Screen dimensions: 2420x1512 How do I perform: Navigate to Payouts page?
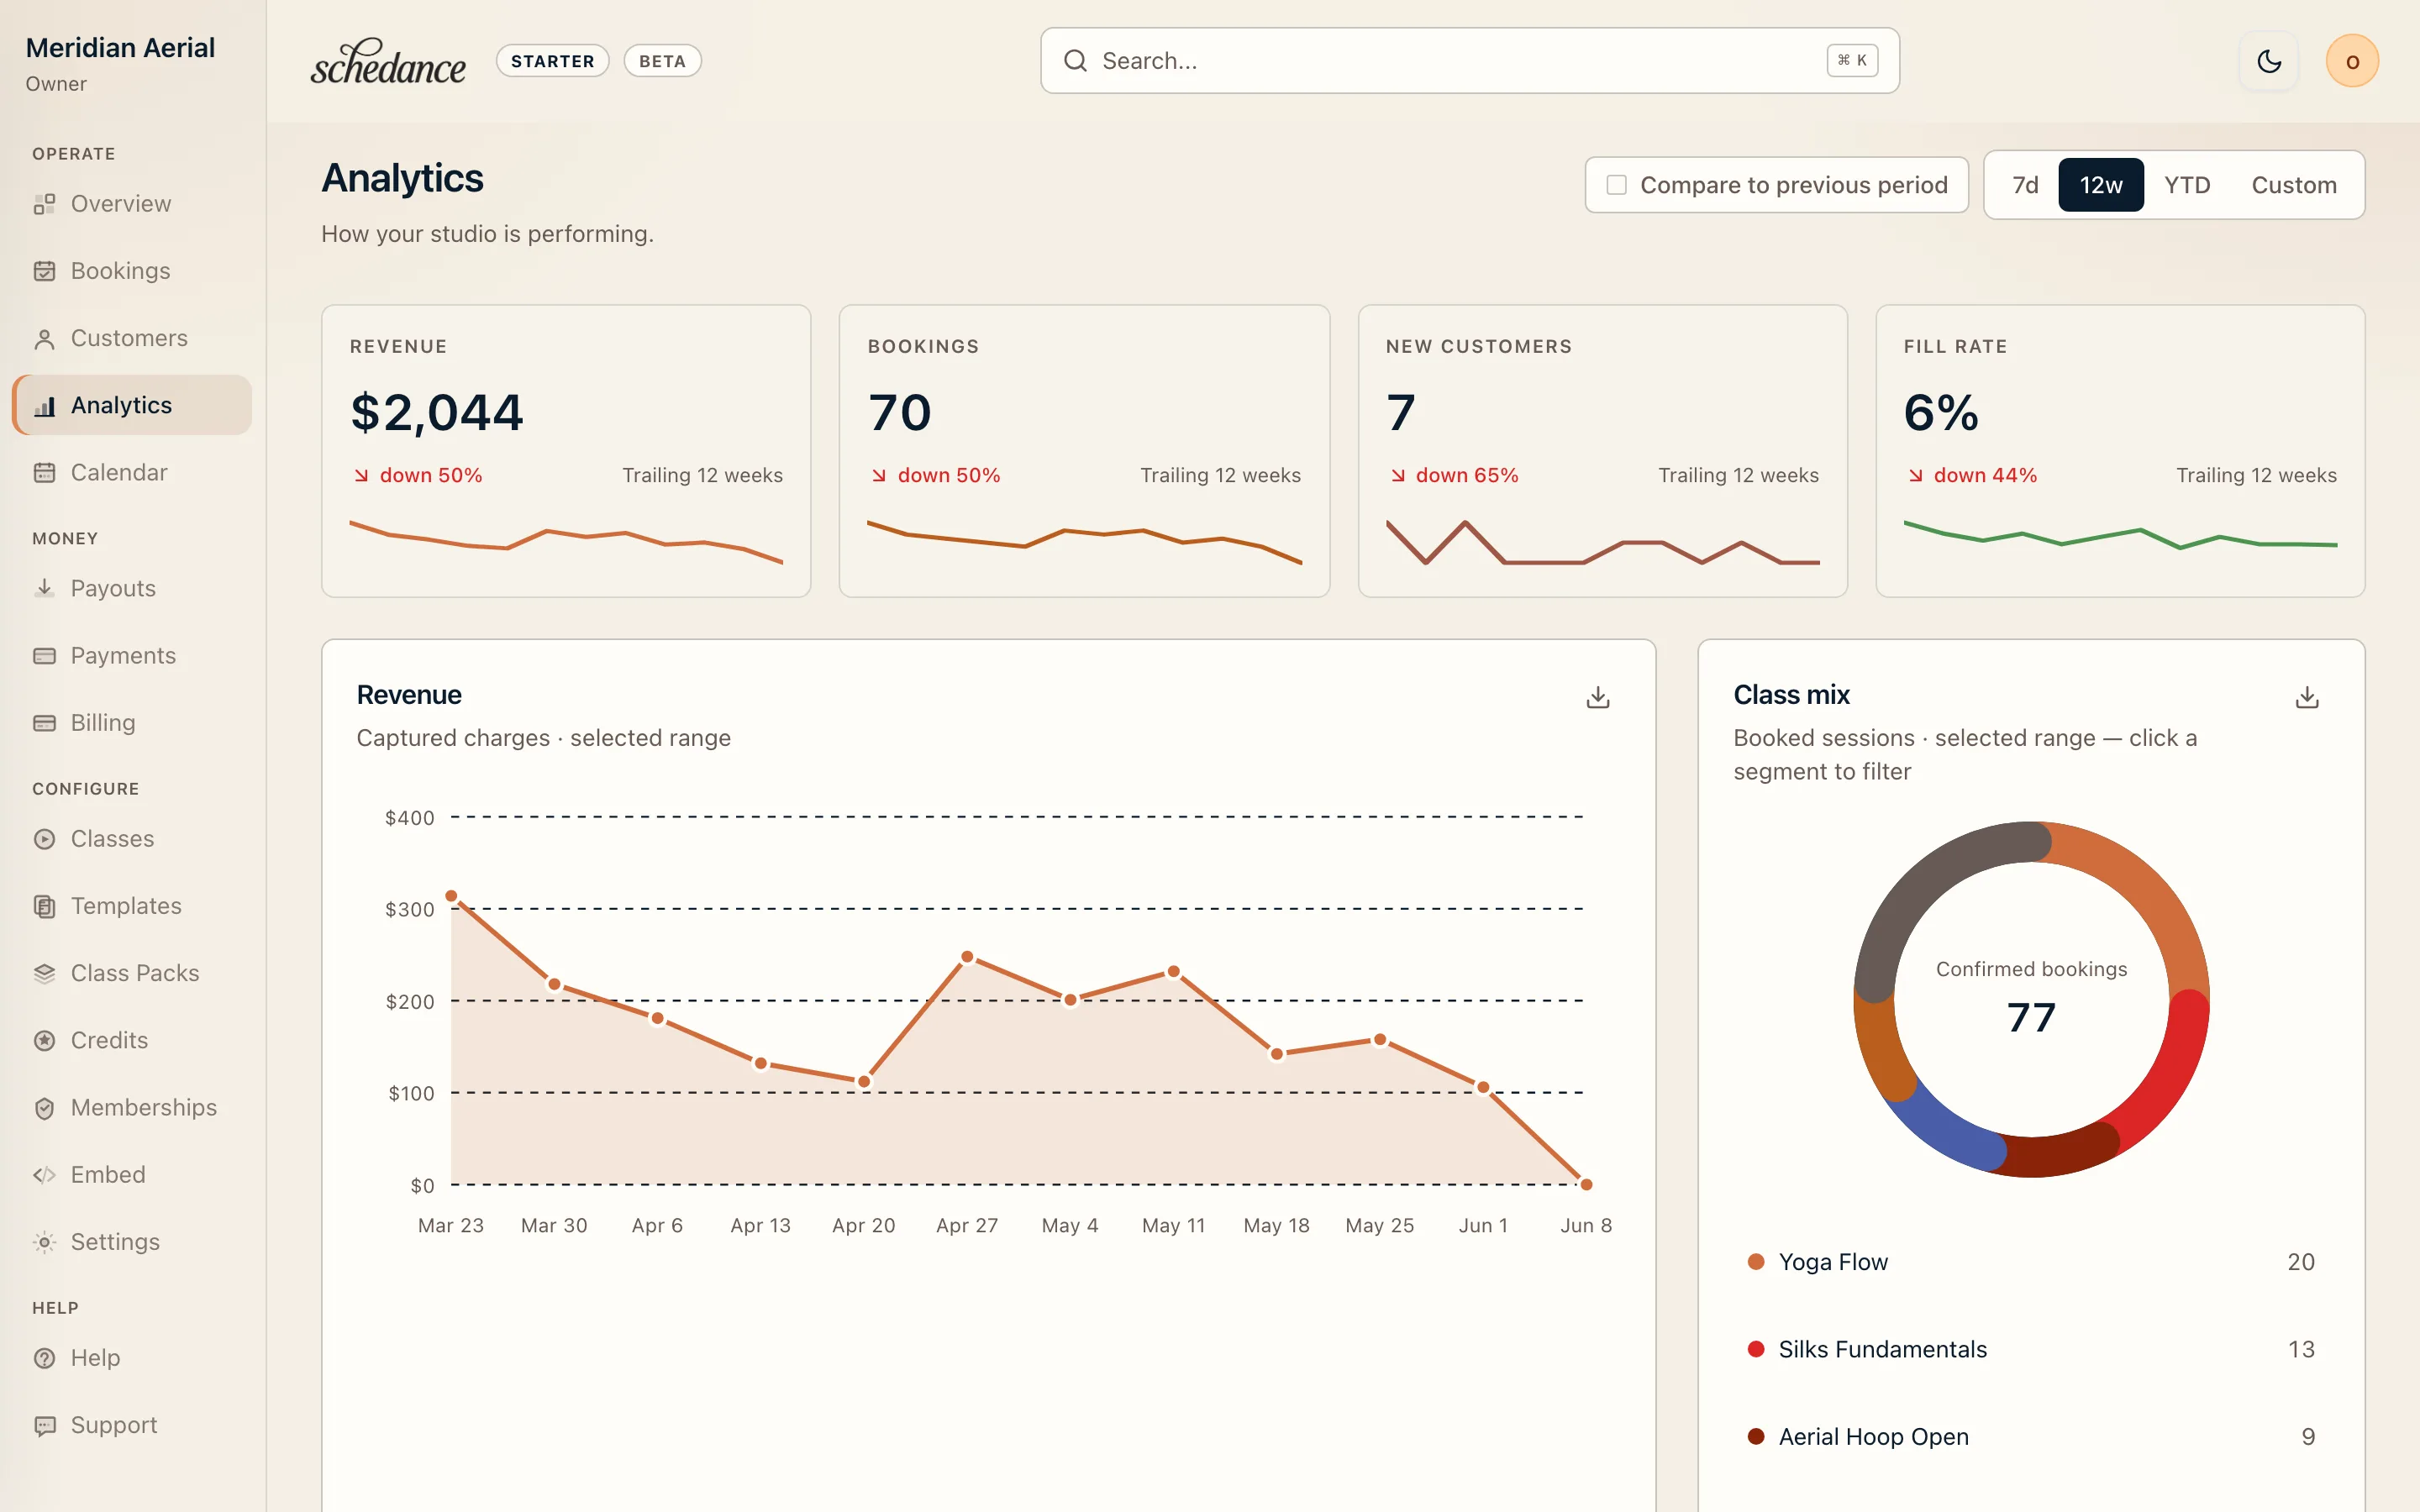pos(132,589)
